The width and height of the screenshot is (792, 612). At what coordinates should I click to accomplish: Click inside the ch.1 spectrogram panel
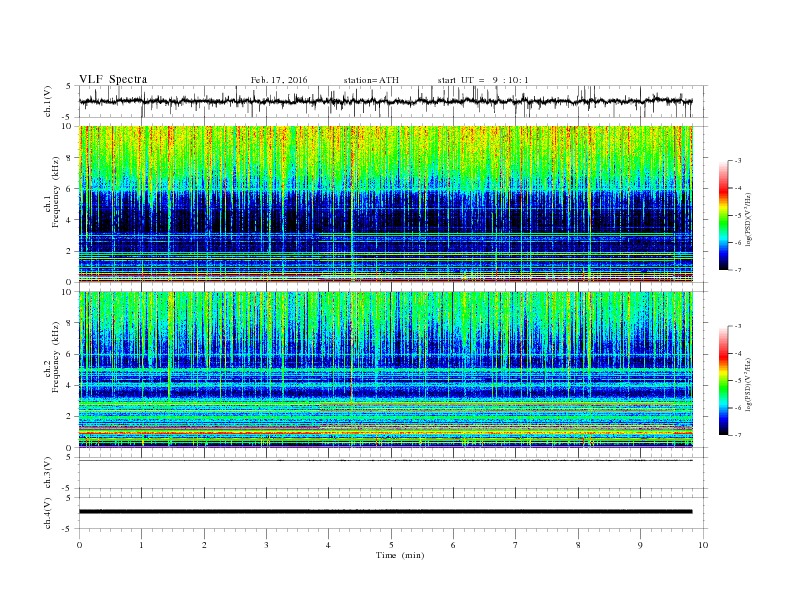[386, 204]
